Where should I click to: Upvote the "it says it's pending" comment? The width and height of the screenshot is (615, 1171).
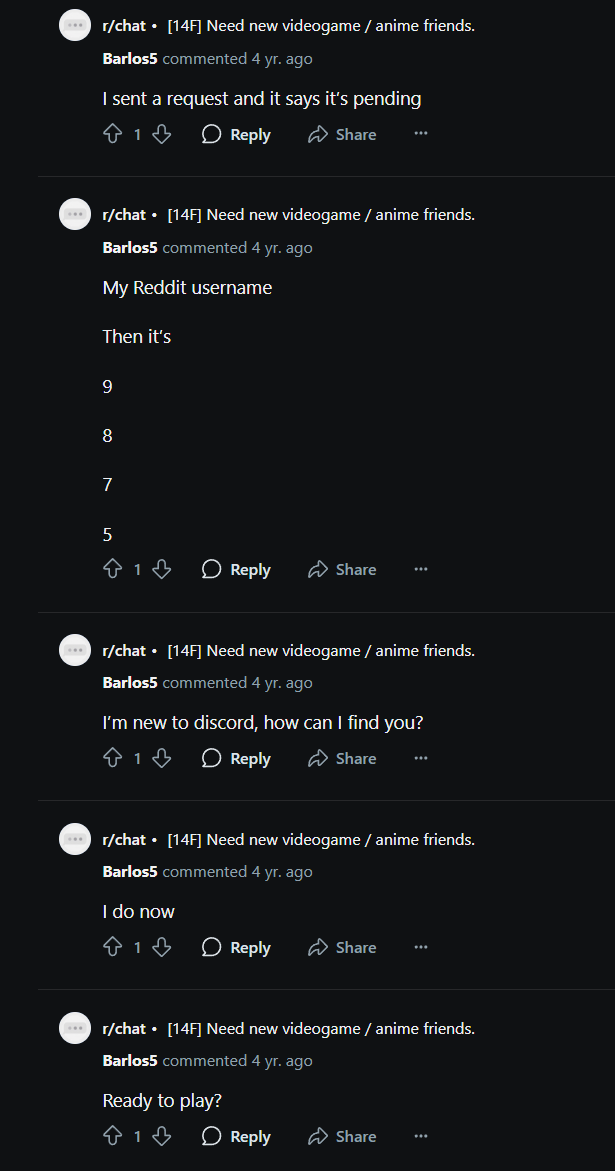point(113,134)
